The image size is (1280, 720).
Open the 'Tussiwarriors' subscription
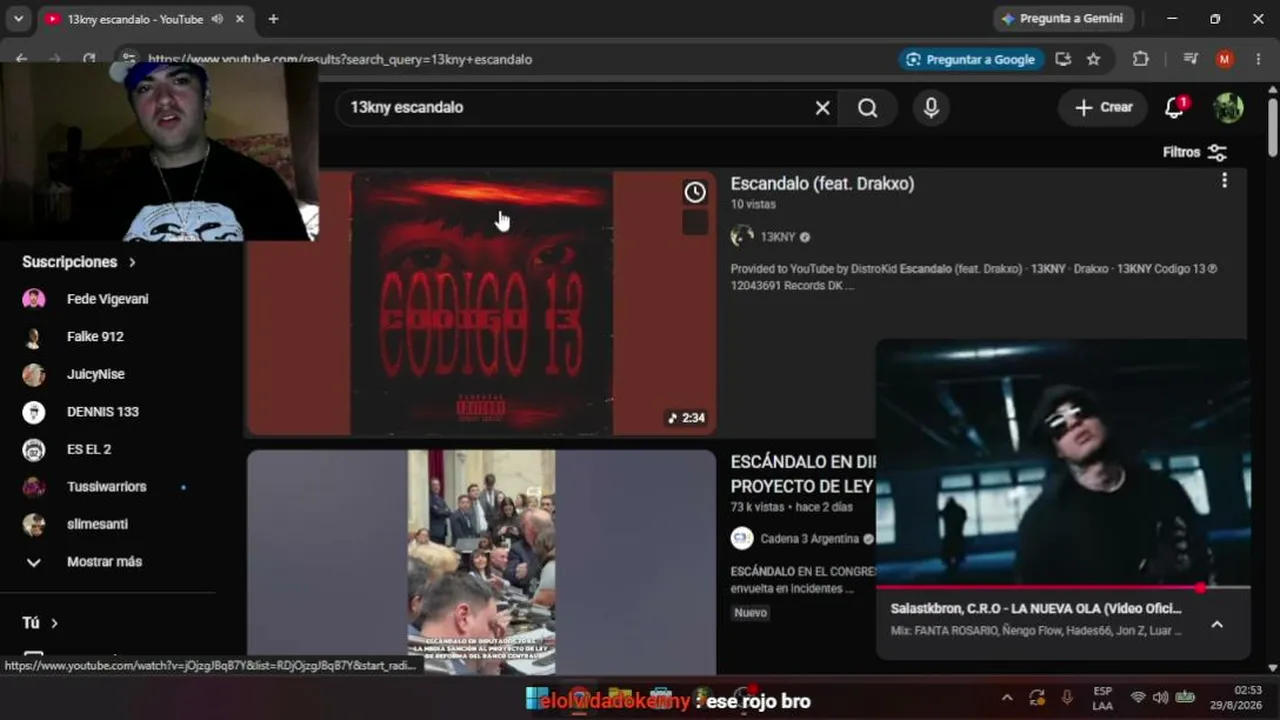(x=108, y=487)
